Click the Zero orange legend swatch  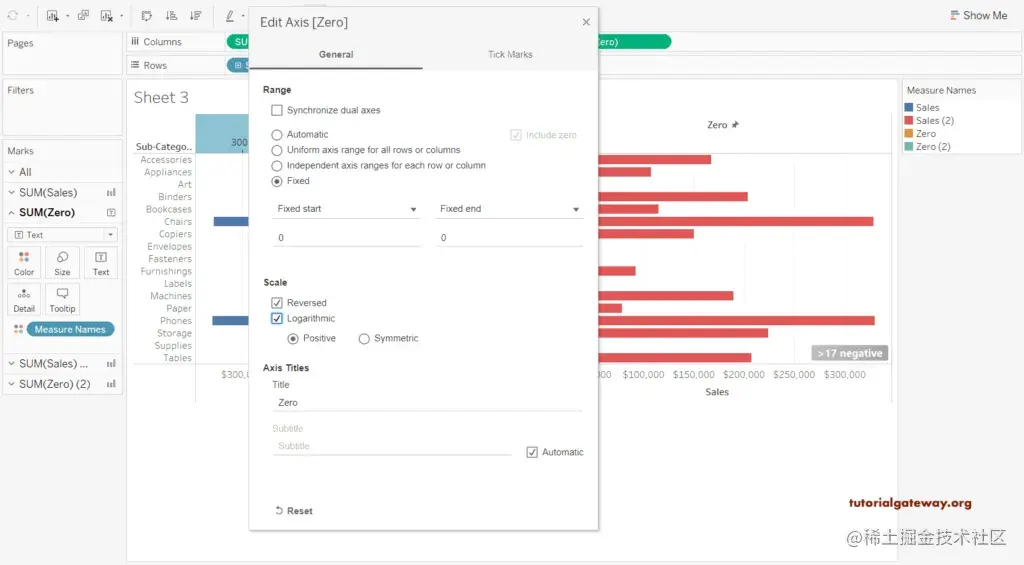tap(908, 133)
